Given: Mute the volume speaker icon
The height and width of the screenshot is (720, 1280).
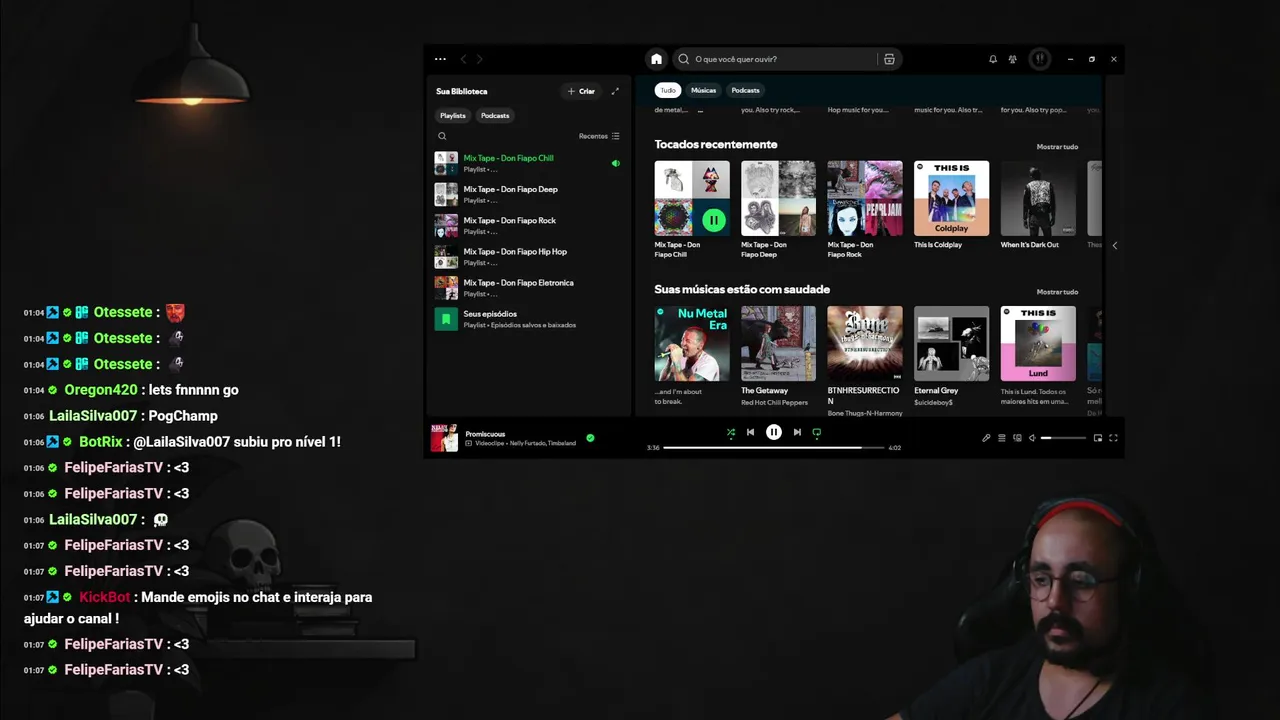Looking at the screenshot, I should (x=1032, y=438).
